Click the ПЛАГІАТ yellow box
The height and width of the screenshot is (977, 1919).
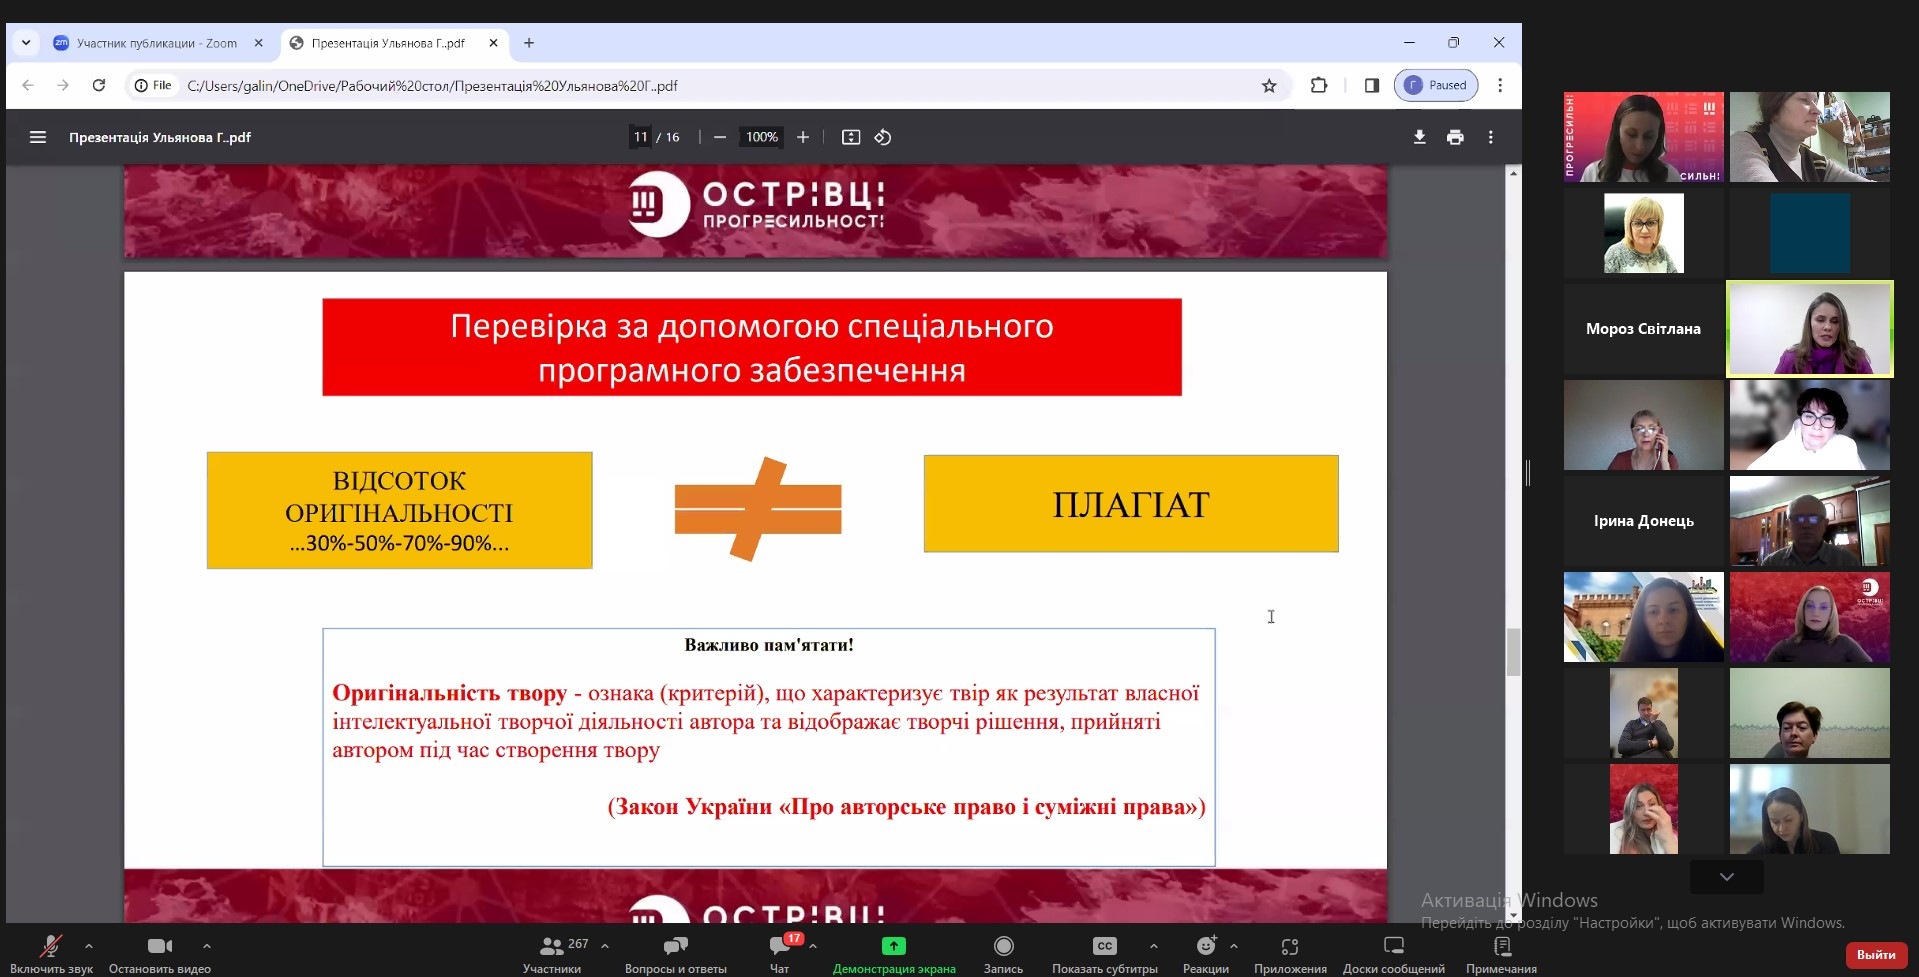[x=1131, y=504]
